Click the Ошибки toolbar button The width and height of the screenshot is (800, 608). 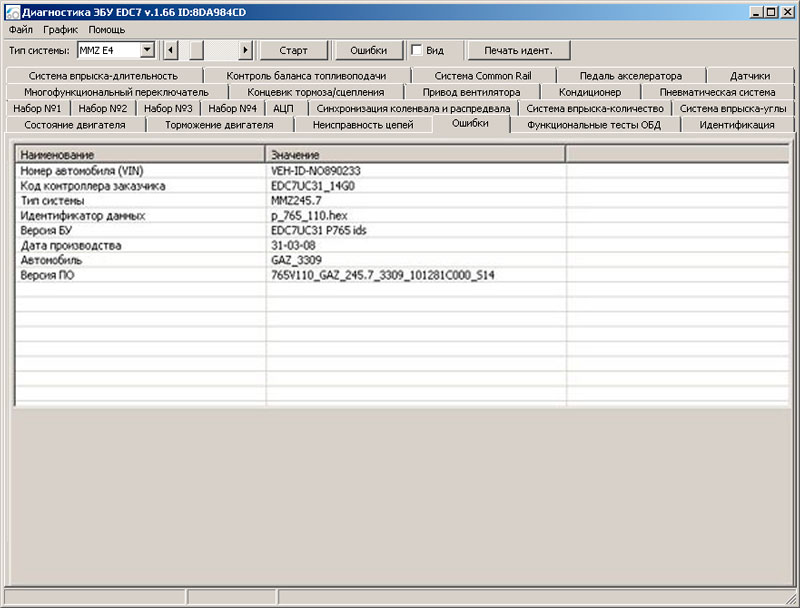pyautogui.click(x=367, y=50)
